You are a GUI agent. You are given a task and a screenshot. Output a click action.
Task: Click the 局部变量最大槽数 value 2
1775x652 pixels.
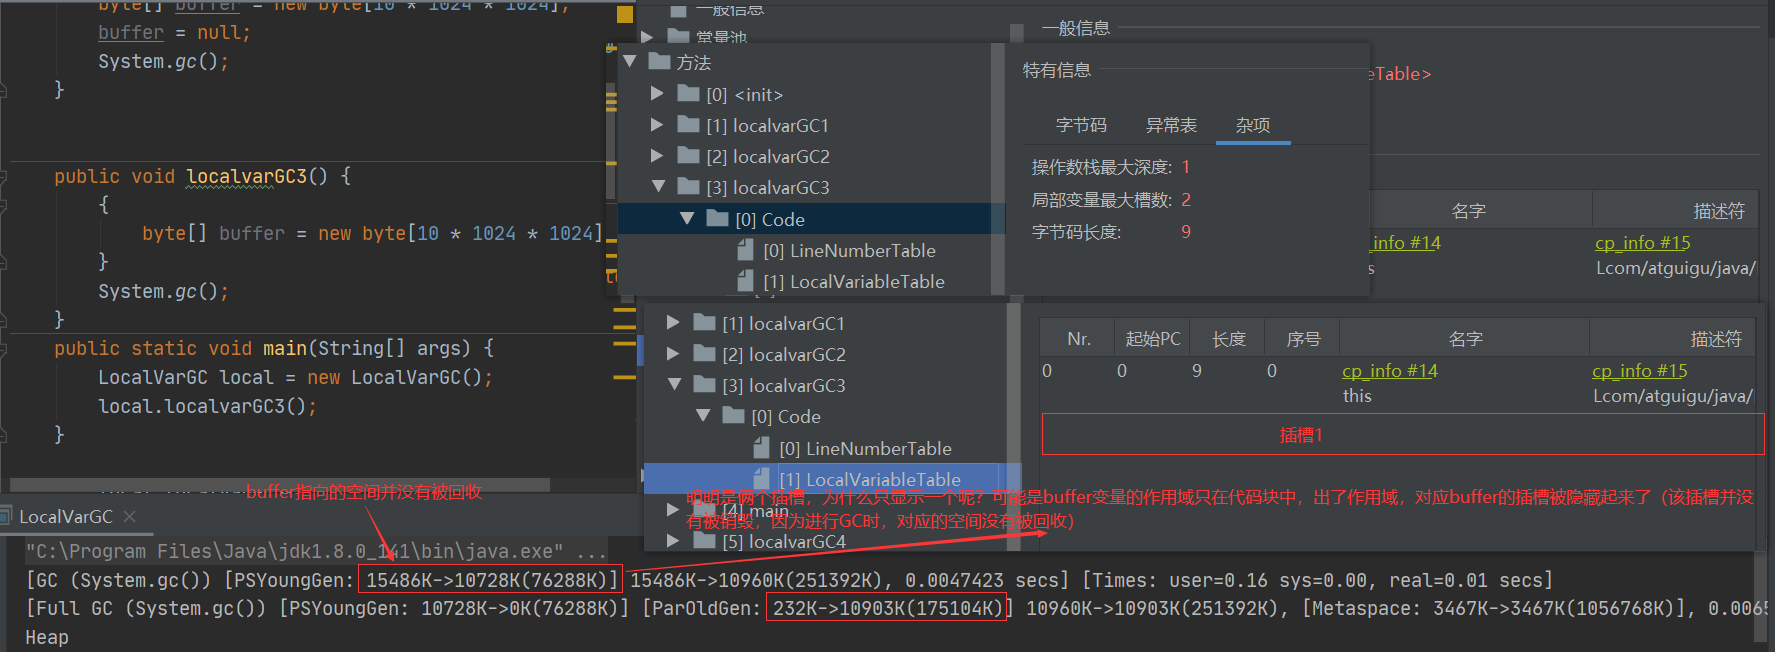pyautogui.click(x=1186, y=200)
